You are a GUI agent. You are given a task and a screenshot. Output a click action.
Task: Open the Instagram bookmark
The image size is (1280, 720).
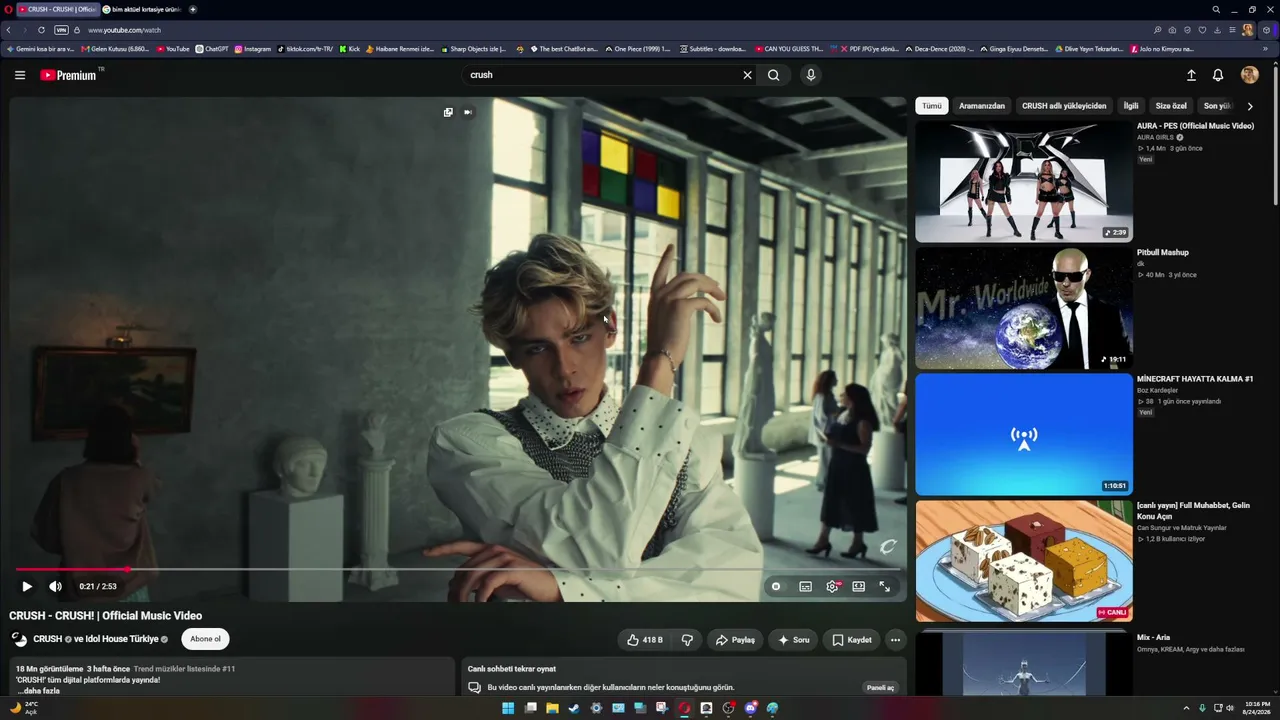(x=253, y=49)
